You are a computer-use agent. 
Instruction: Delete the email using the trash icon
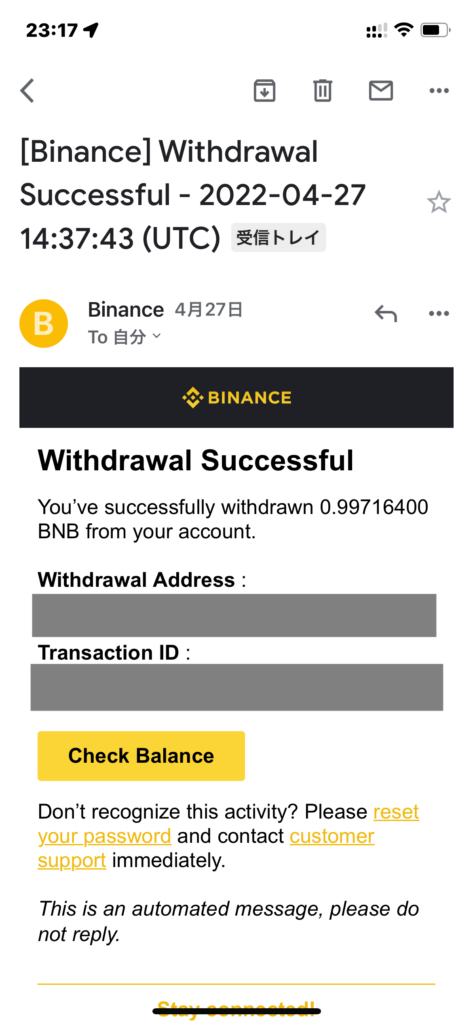323,91
